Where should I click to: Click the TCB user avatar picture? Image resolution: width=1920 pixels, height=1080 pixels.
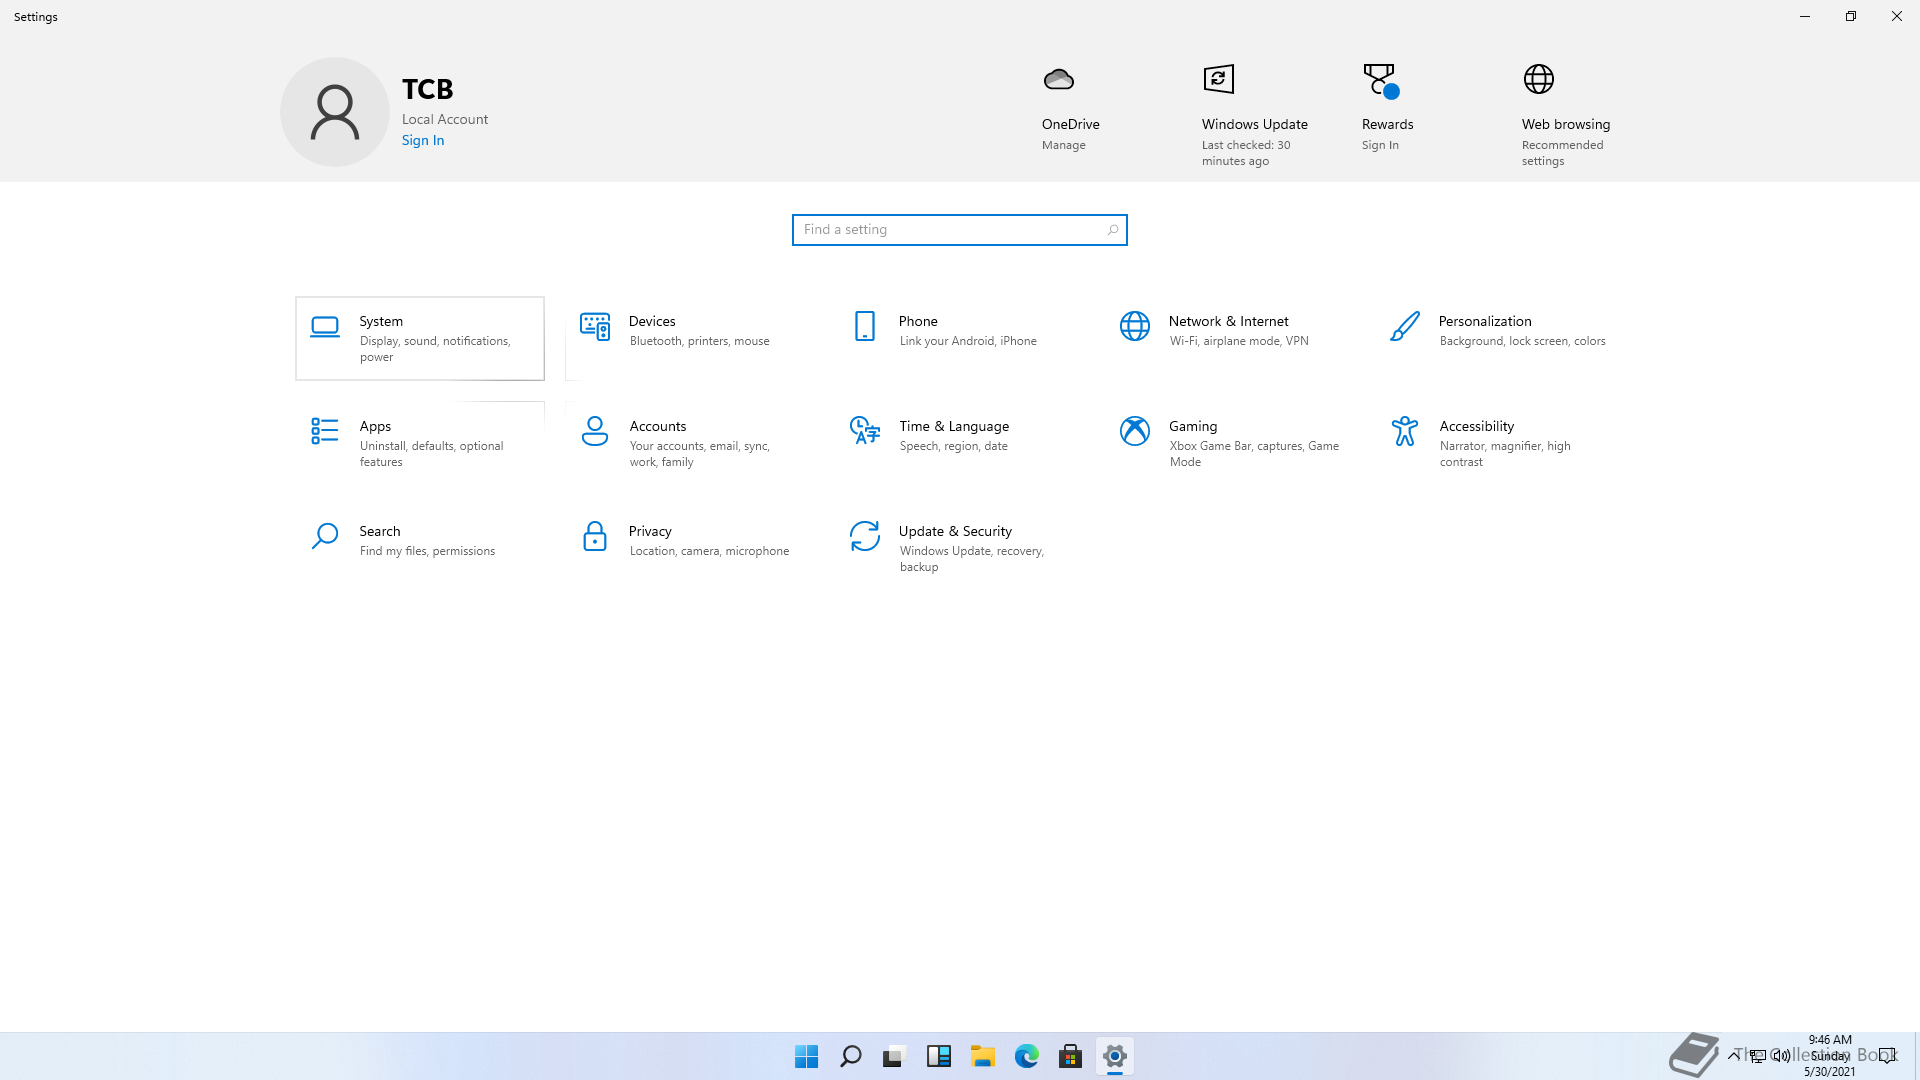tap(334, 112)
